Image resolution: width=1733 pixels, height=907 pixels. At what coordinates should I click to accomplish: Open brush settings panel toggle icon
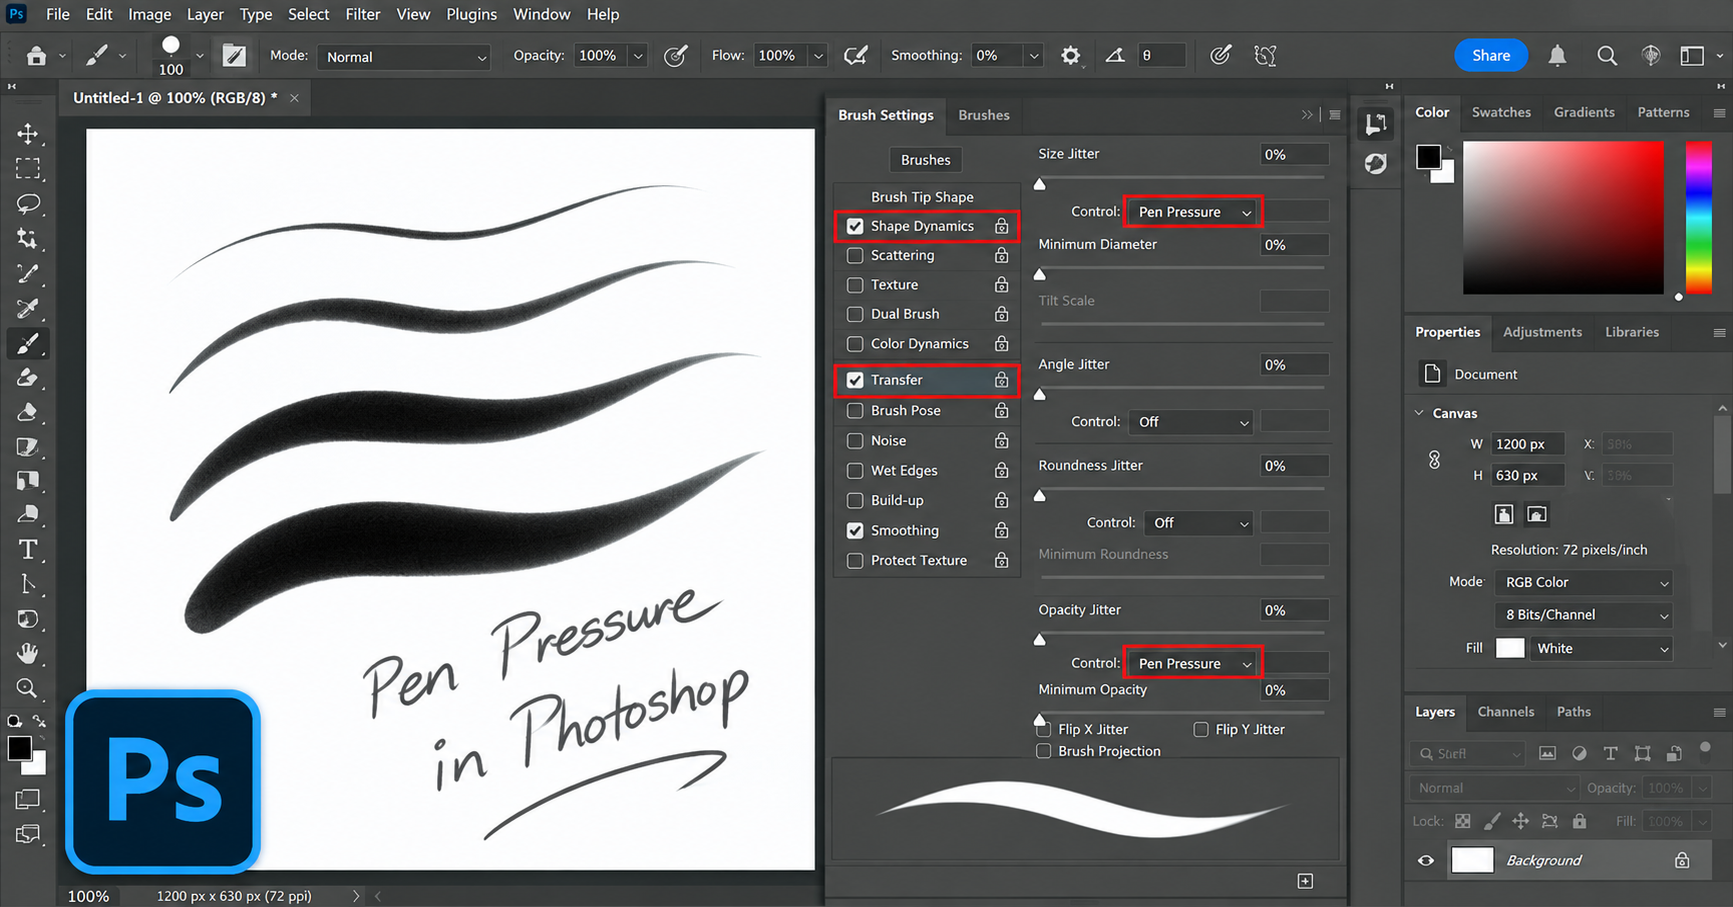(234, 56)
